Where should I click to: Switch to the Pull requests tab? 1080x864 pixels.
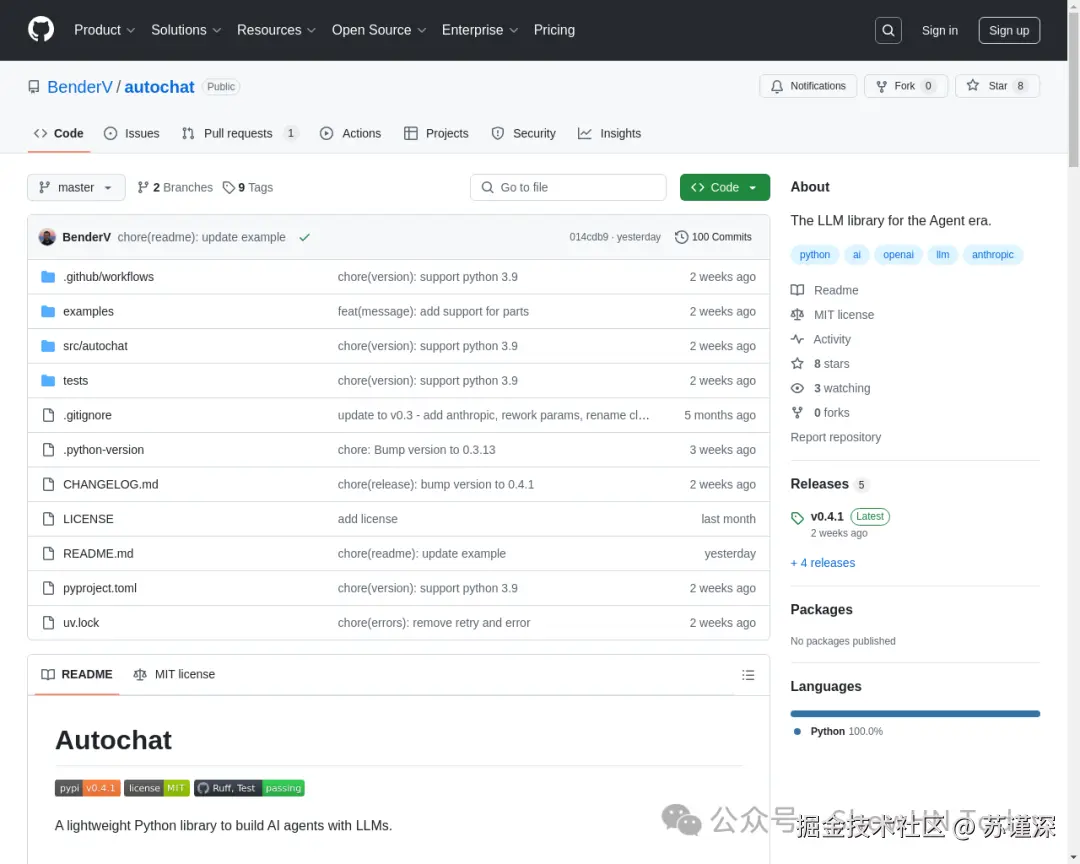[x=240, y=134]
